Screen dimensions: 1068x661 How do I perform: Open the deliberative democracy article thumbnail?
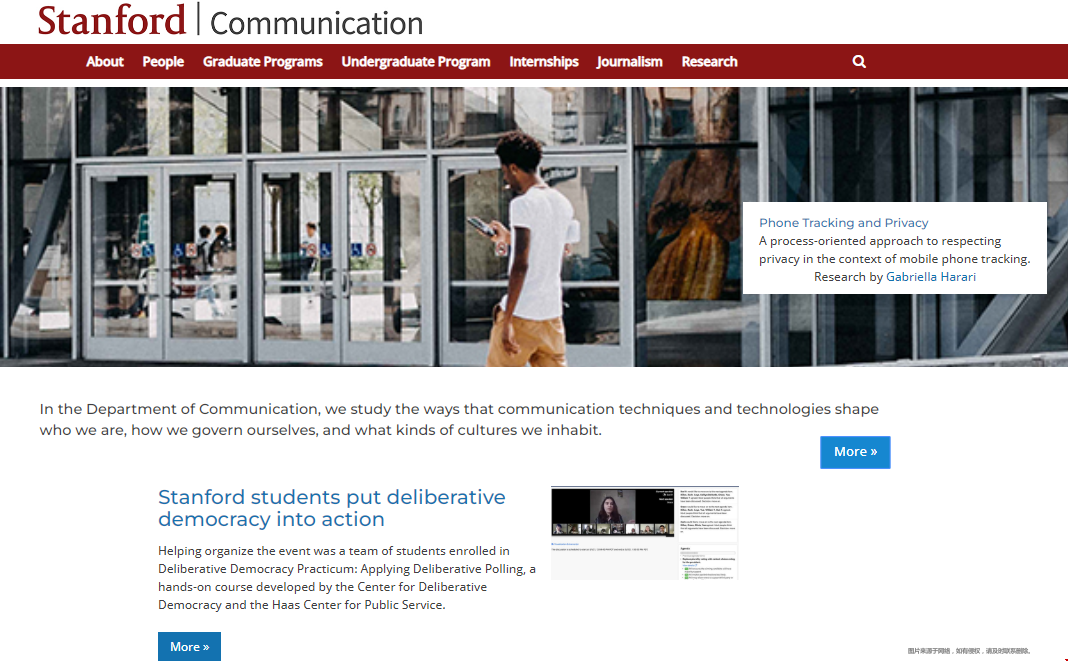click(x=644, y=533)
